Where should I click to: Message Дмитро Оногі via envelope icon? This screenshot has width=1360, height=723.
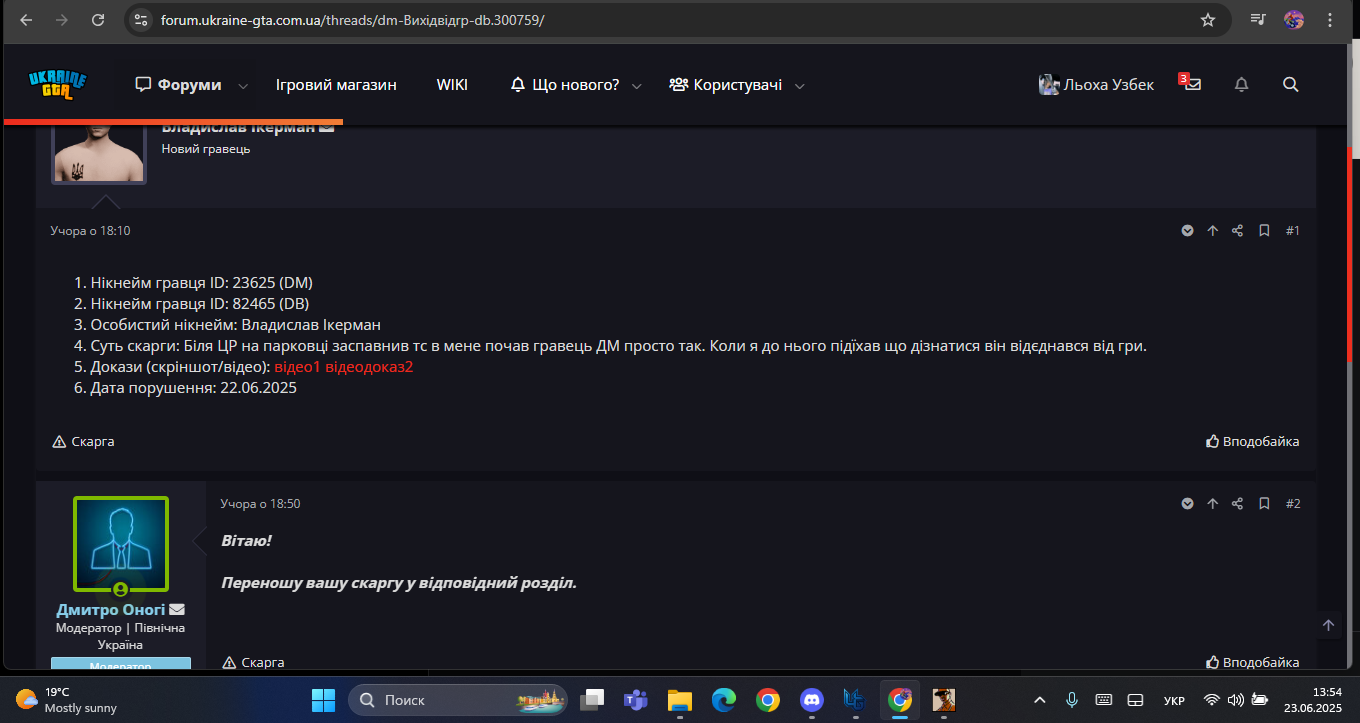pyautogui.click(x=177, y=609)
